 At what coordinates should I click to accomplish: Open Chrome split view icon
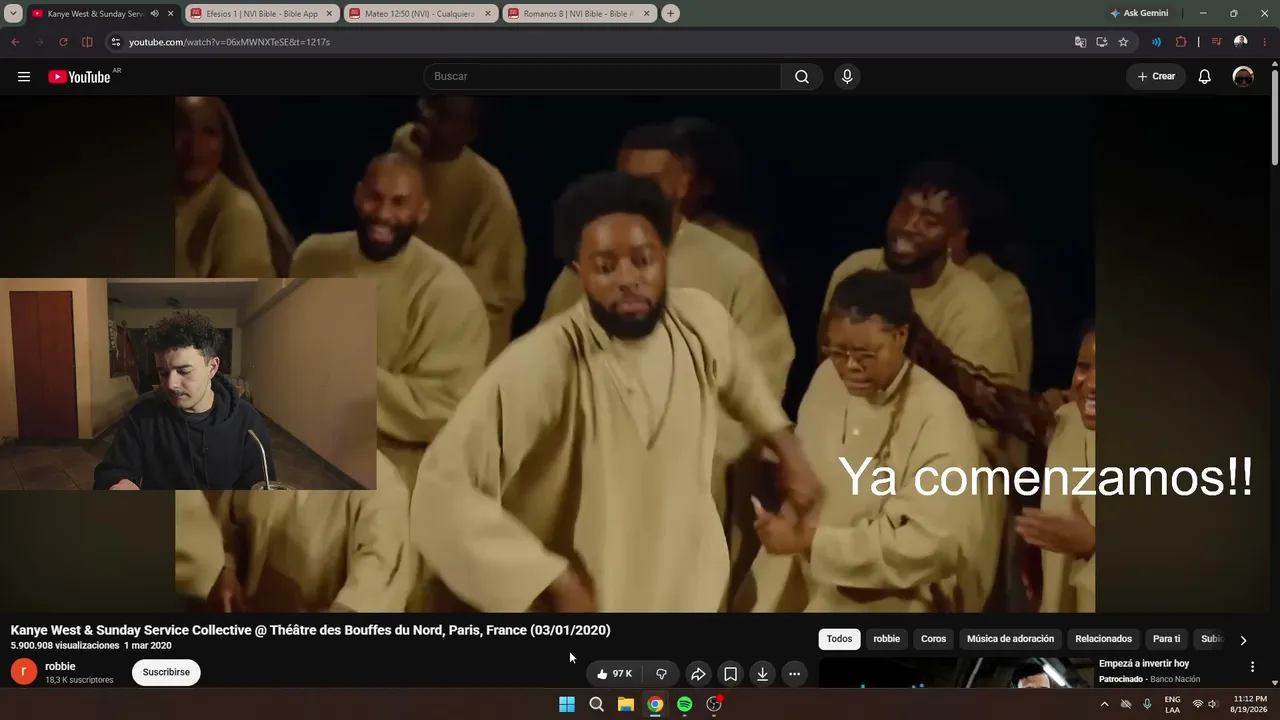tap(87, 42)
